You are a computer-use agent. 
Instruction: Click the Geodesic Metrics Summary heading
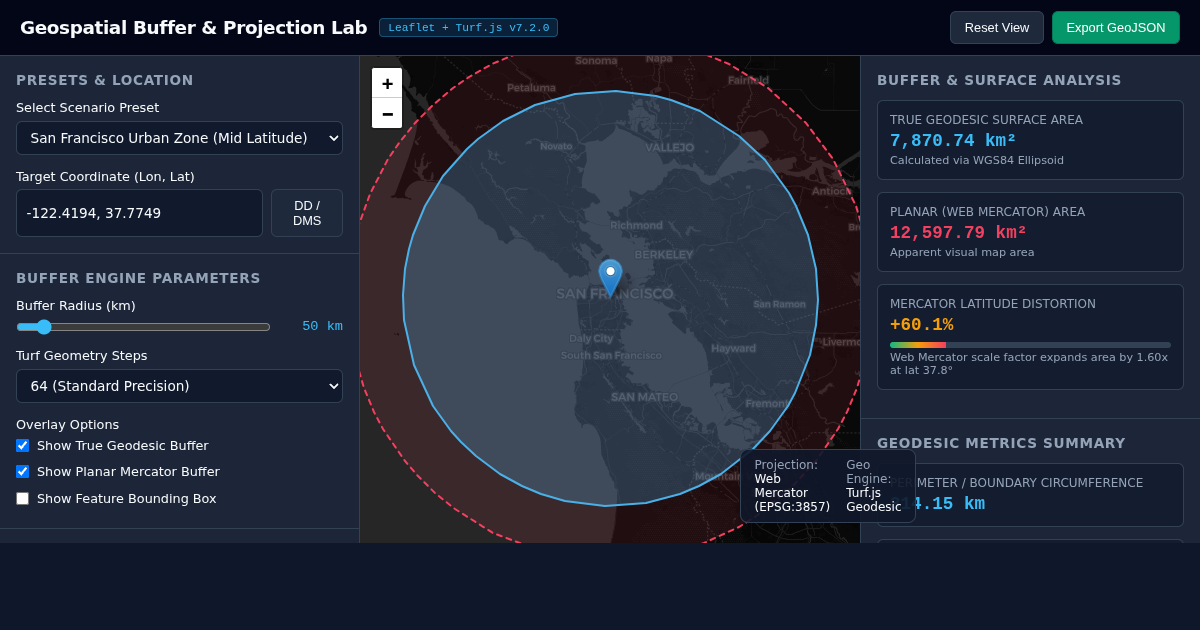[1001, 443]
